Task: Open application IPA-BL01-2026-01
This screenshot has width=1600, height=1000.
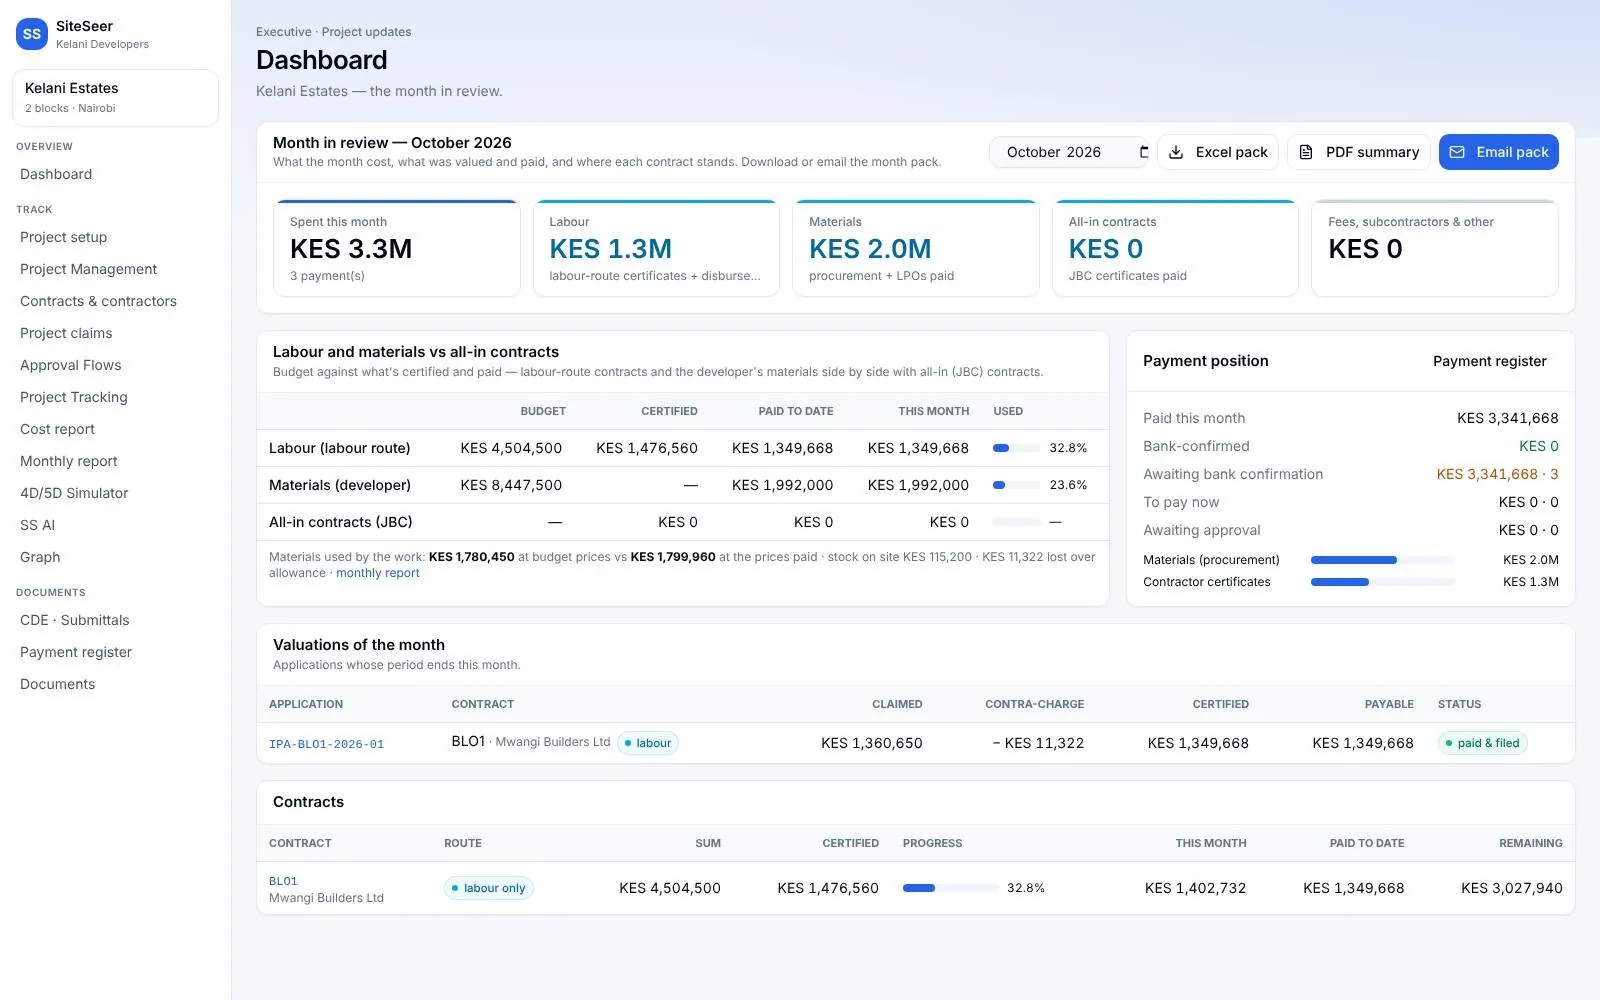Action: 326,744
